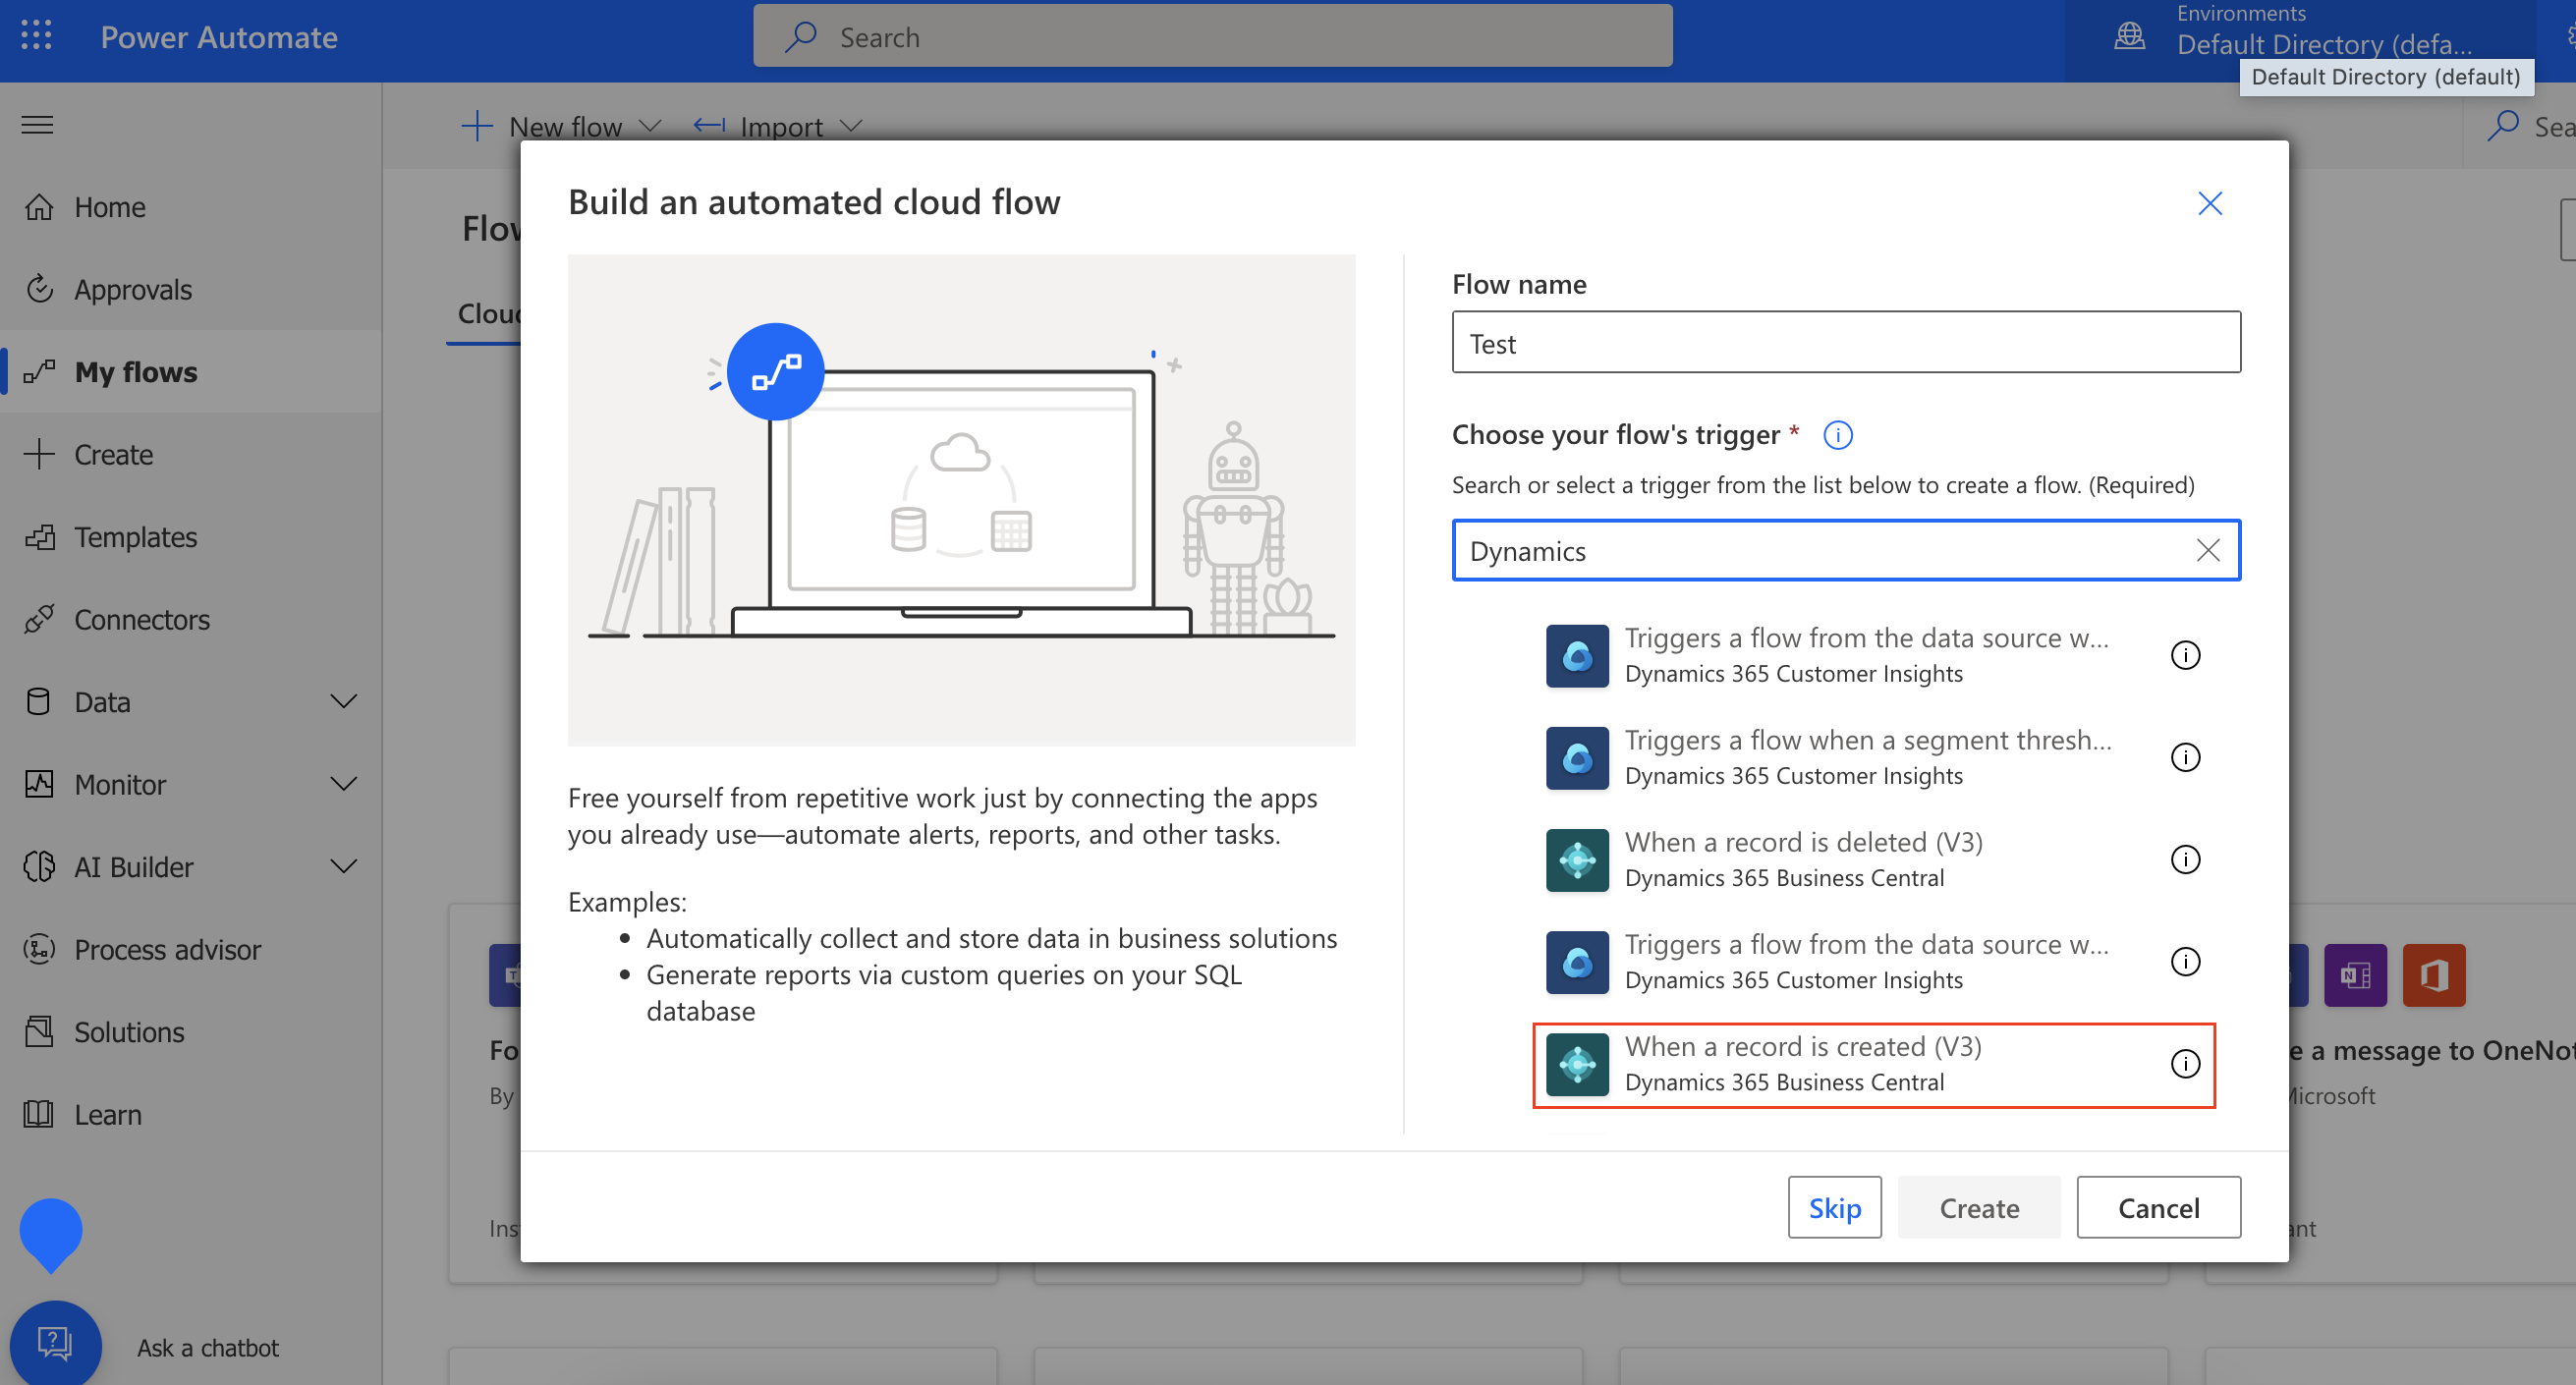
Task: Open the Ask a chatbot icon
Action: coord(55,1343)
